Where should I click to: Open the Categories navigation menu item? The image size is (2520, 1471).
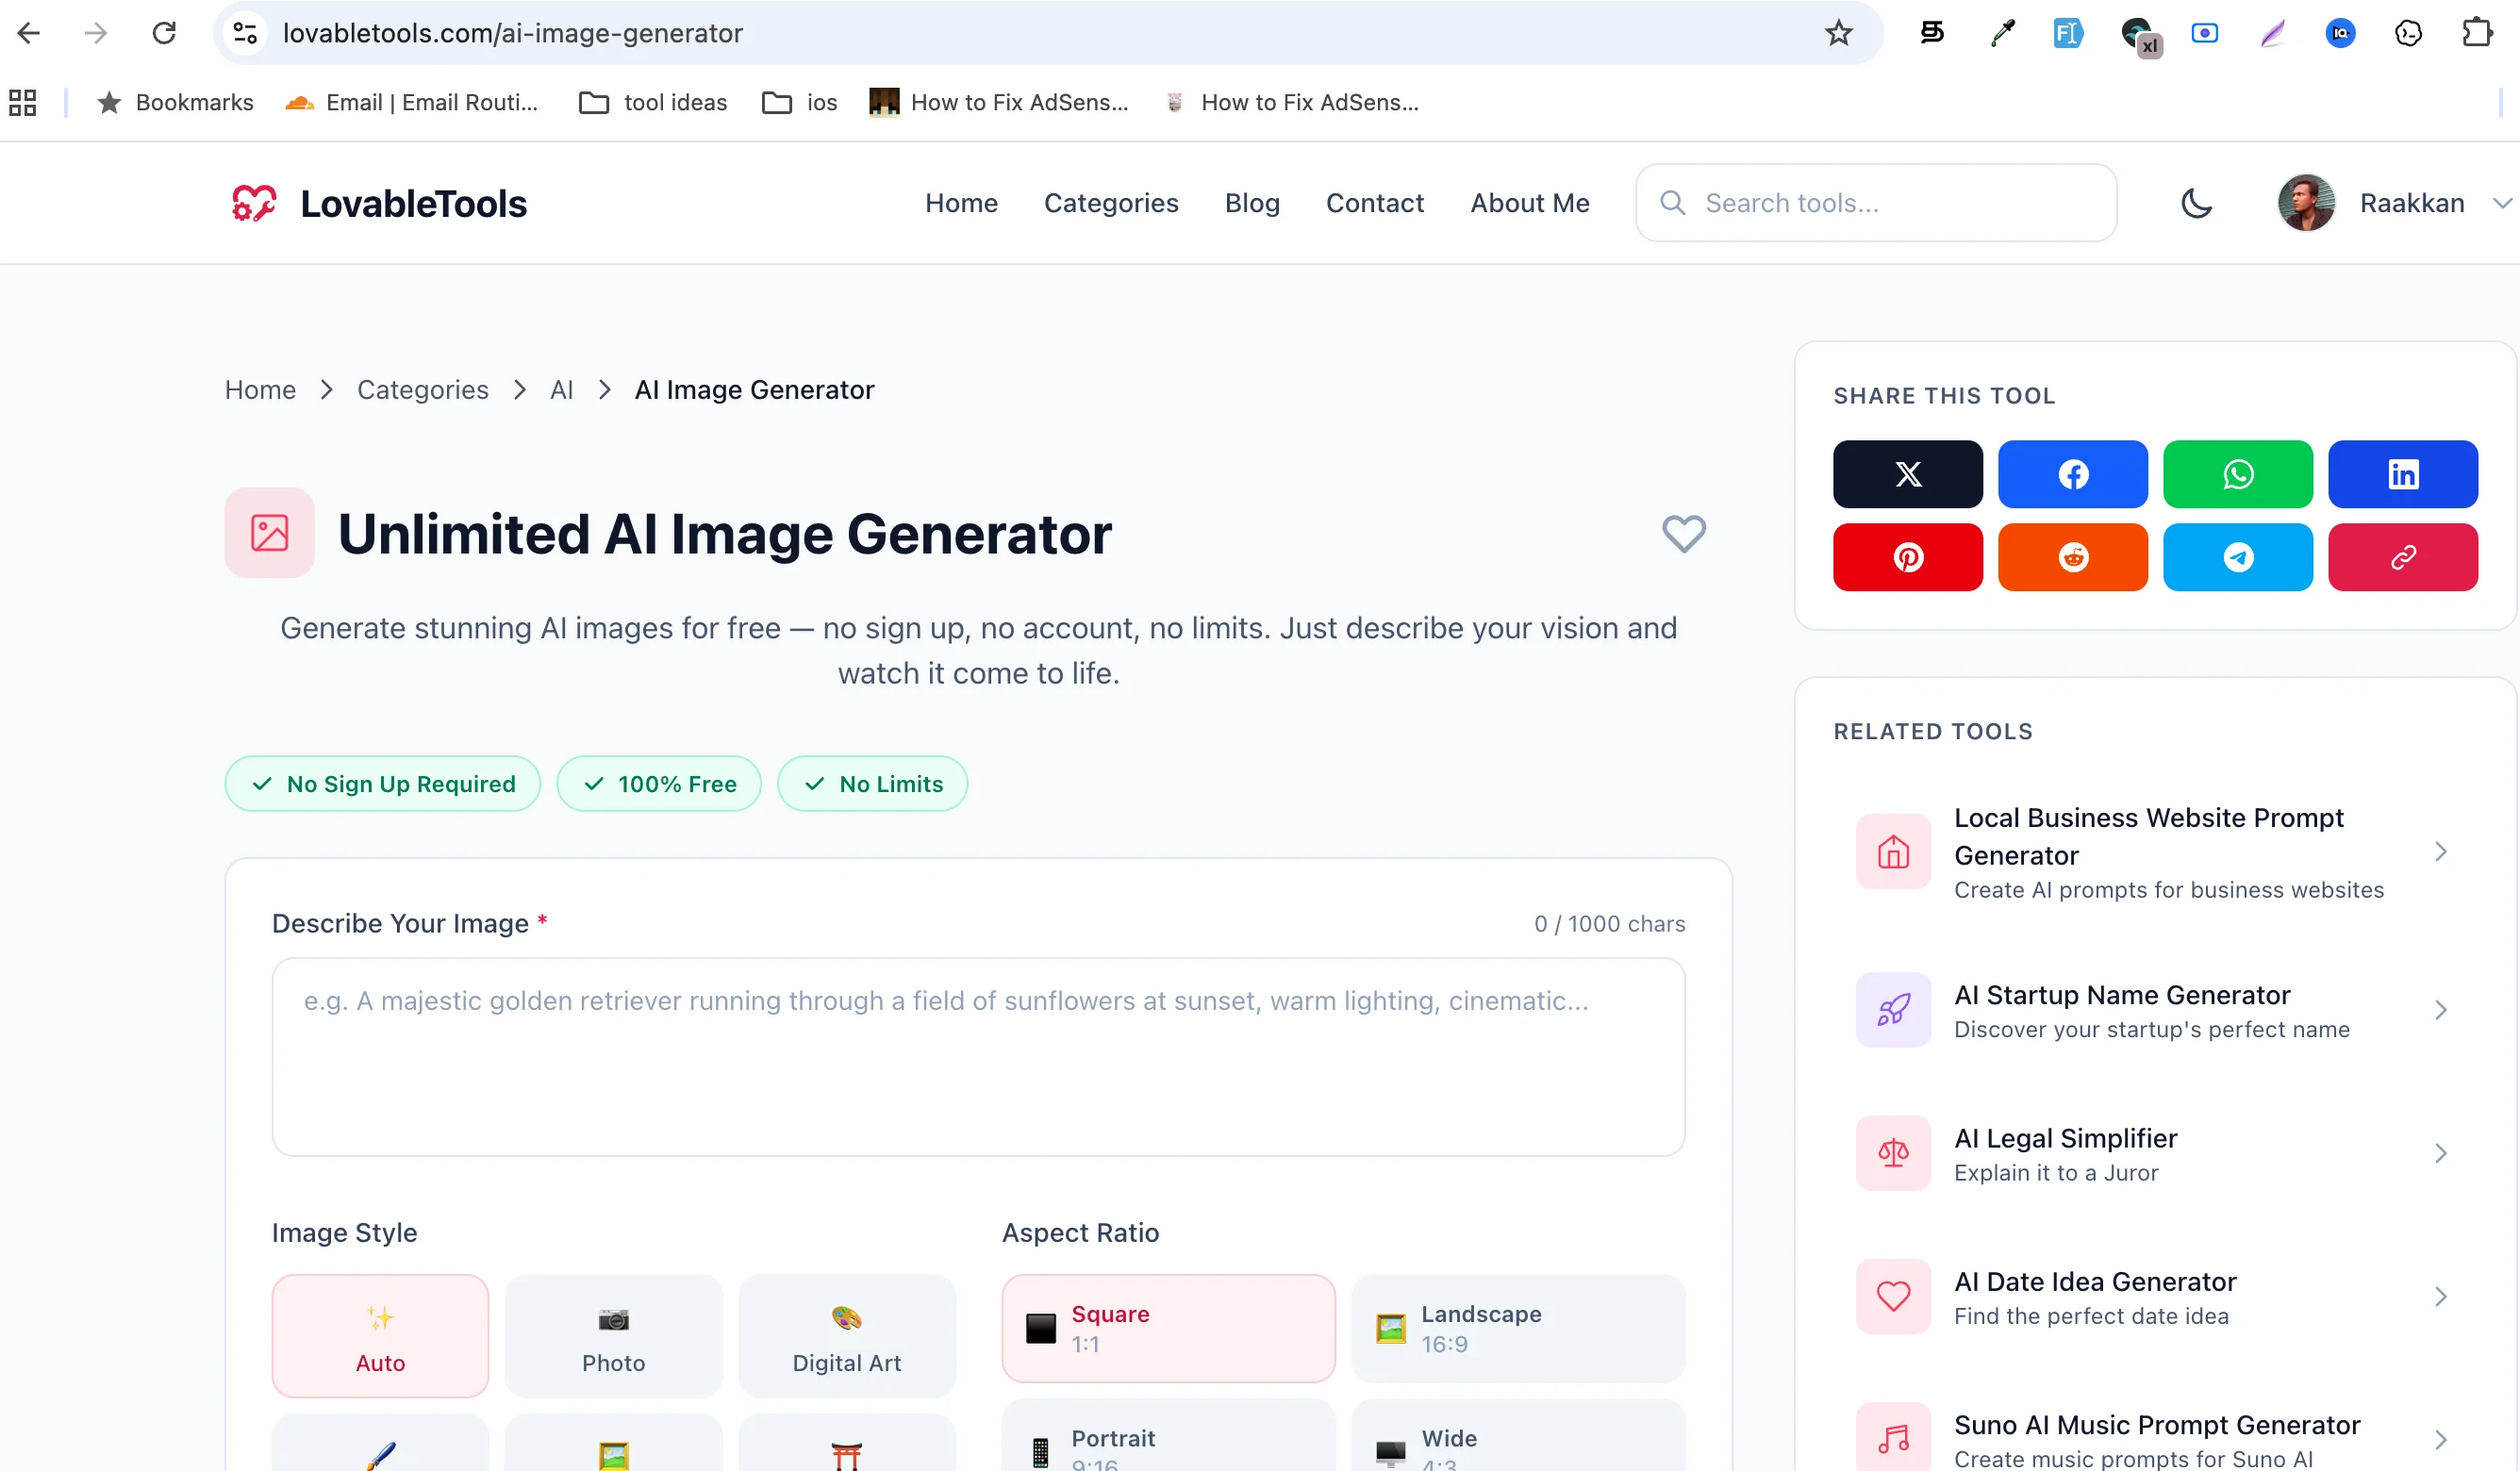[x=1111, y=203]
